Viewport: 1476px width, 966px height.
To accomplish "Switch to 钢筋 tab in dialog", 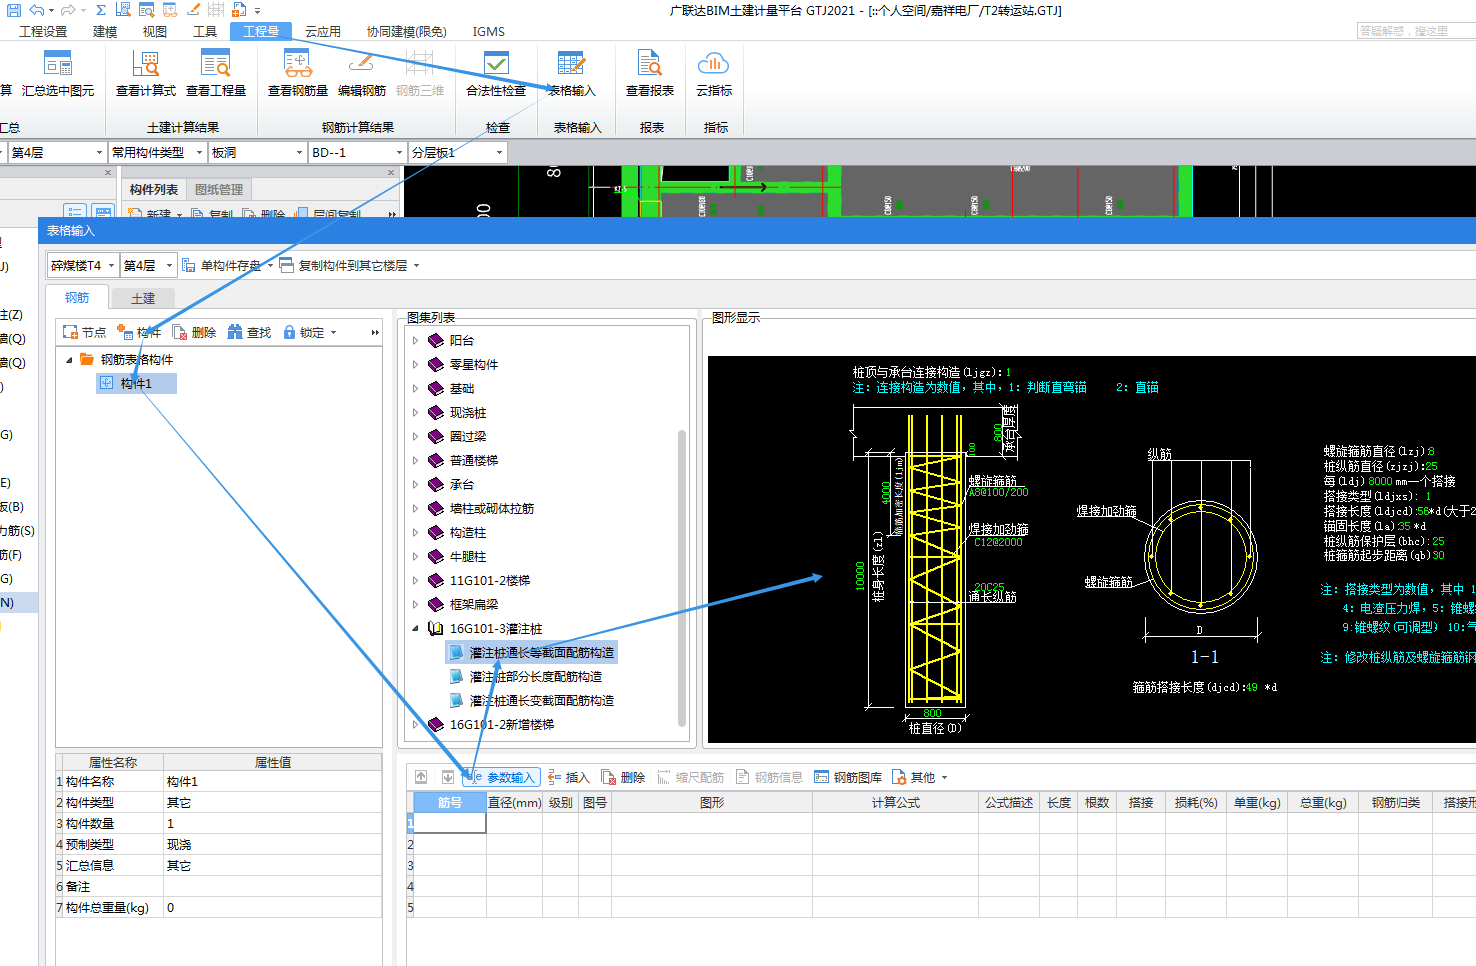I will [77, 297].
